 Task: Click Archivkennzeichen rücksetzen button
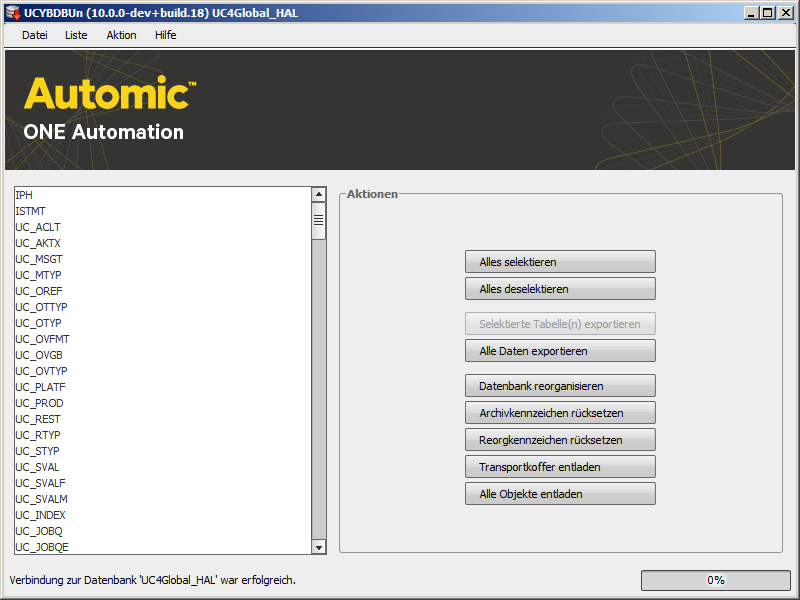tap(560, 413)
